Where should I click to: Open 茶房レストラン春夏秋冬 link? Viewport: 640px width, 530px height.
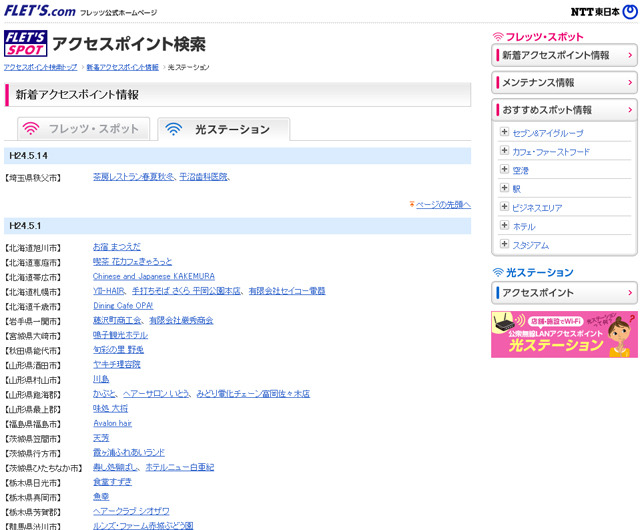(133, 177)
